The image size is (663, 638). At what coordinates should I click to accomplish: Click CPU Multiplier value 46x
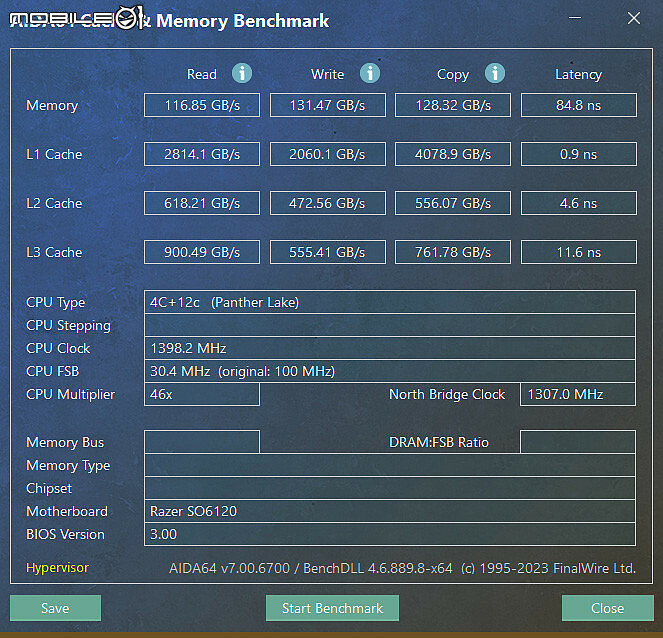202,394
